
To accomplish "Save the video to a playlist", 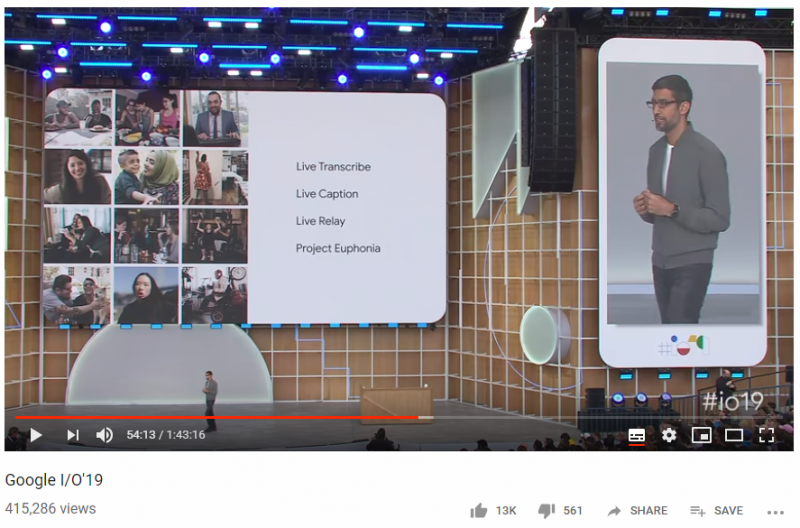I will (716, 511).
